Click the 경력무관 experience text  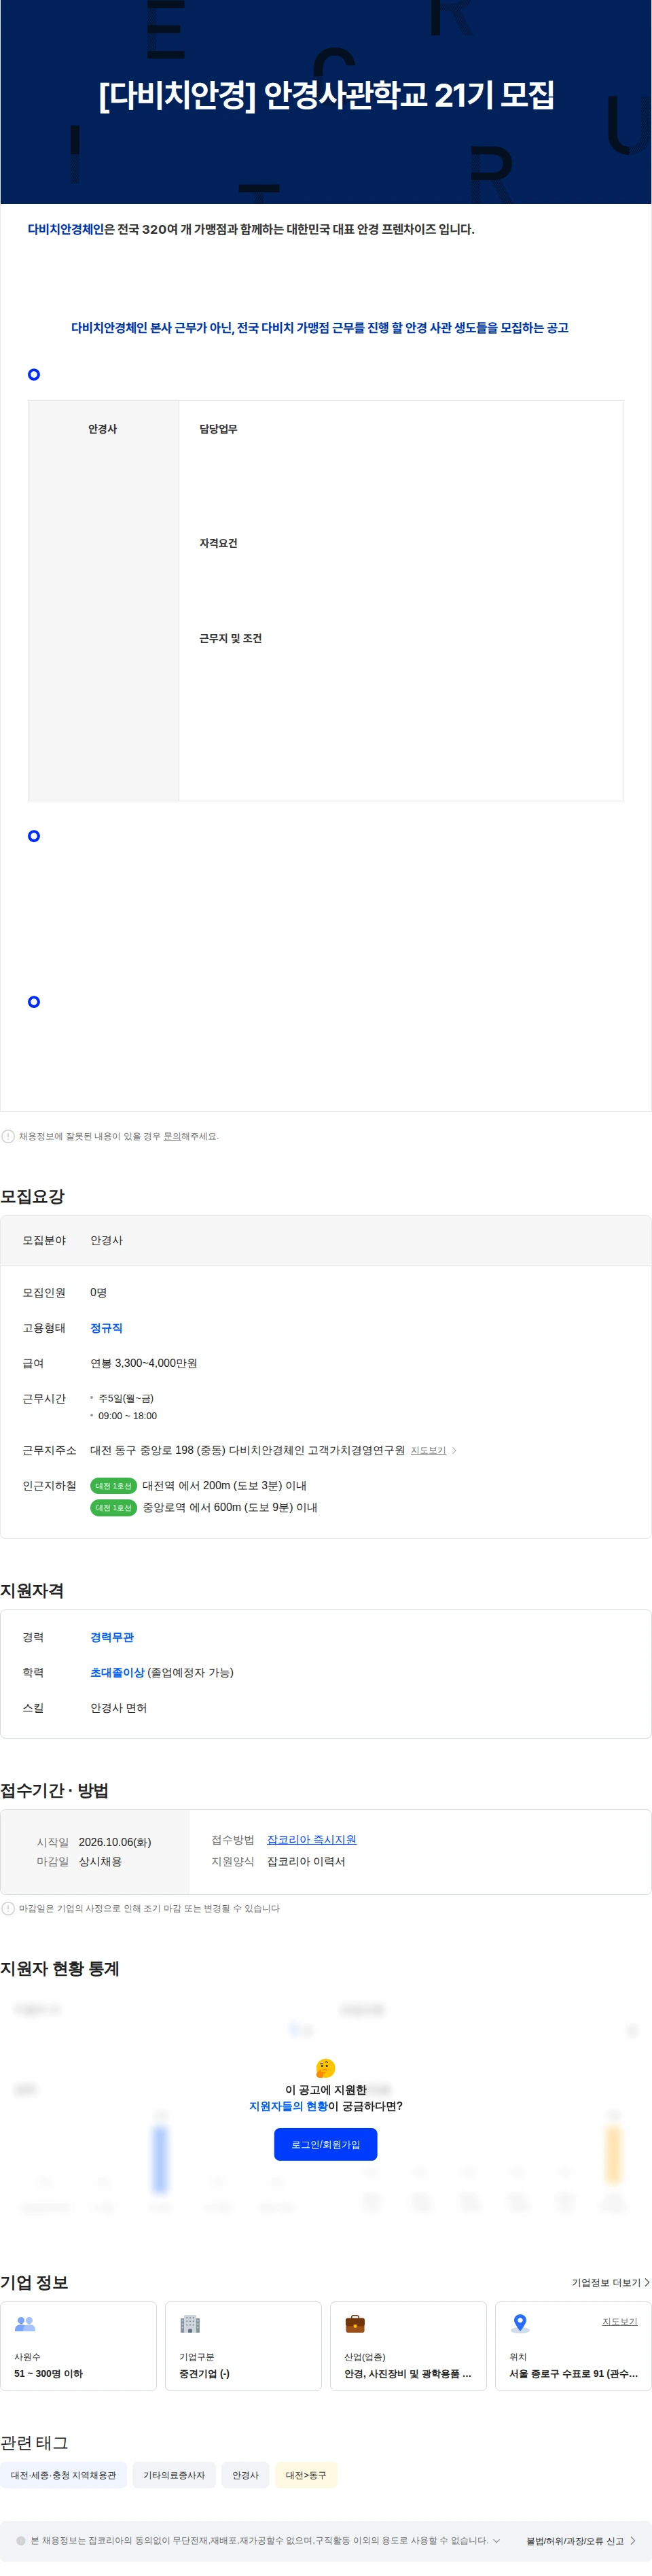pos(112,1637)
